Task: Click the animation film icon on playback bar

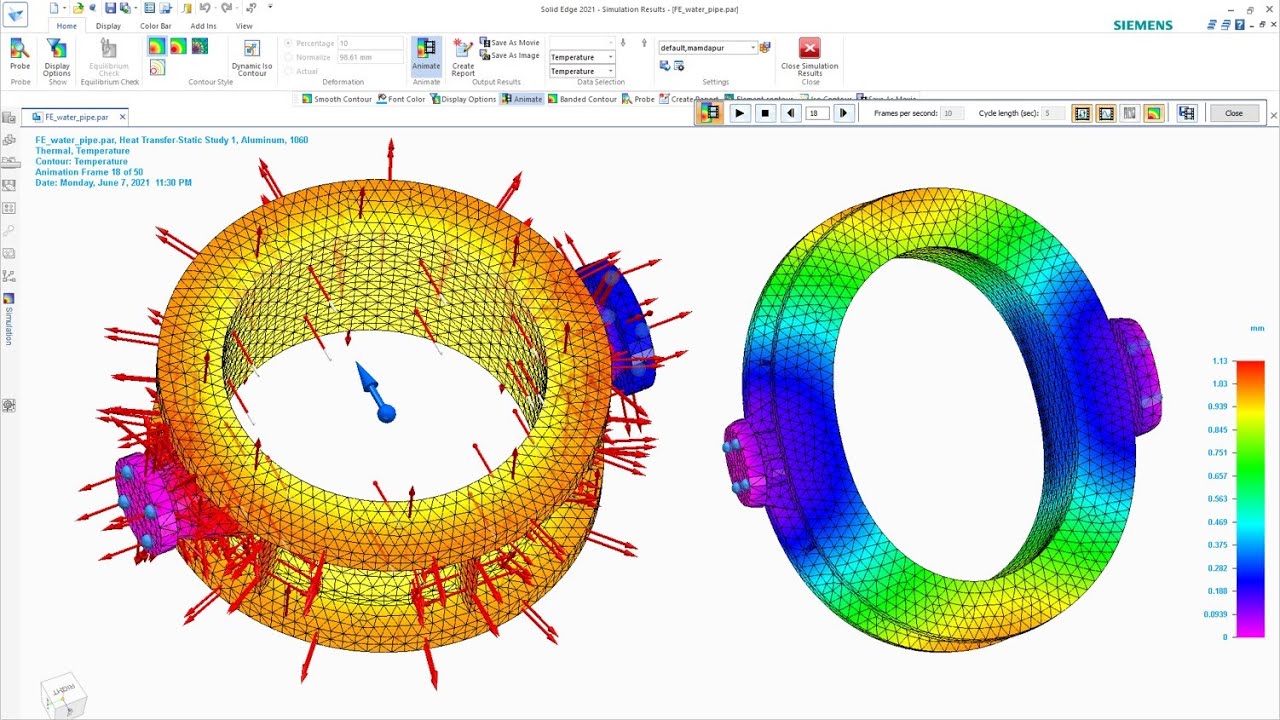Action: point(709,113)
